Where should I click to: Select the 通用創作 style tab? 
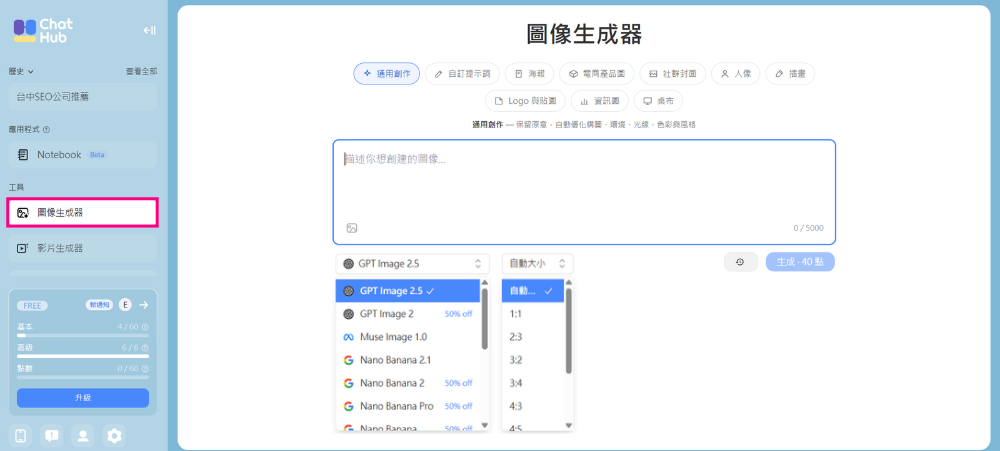click(x=386, y=73)
